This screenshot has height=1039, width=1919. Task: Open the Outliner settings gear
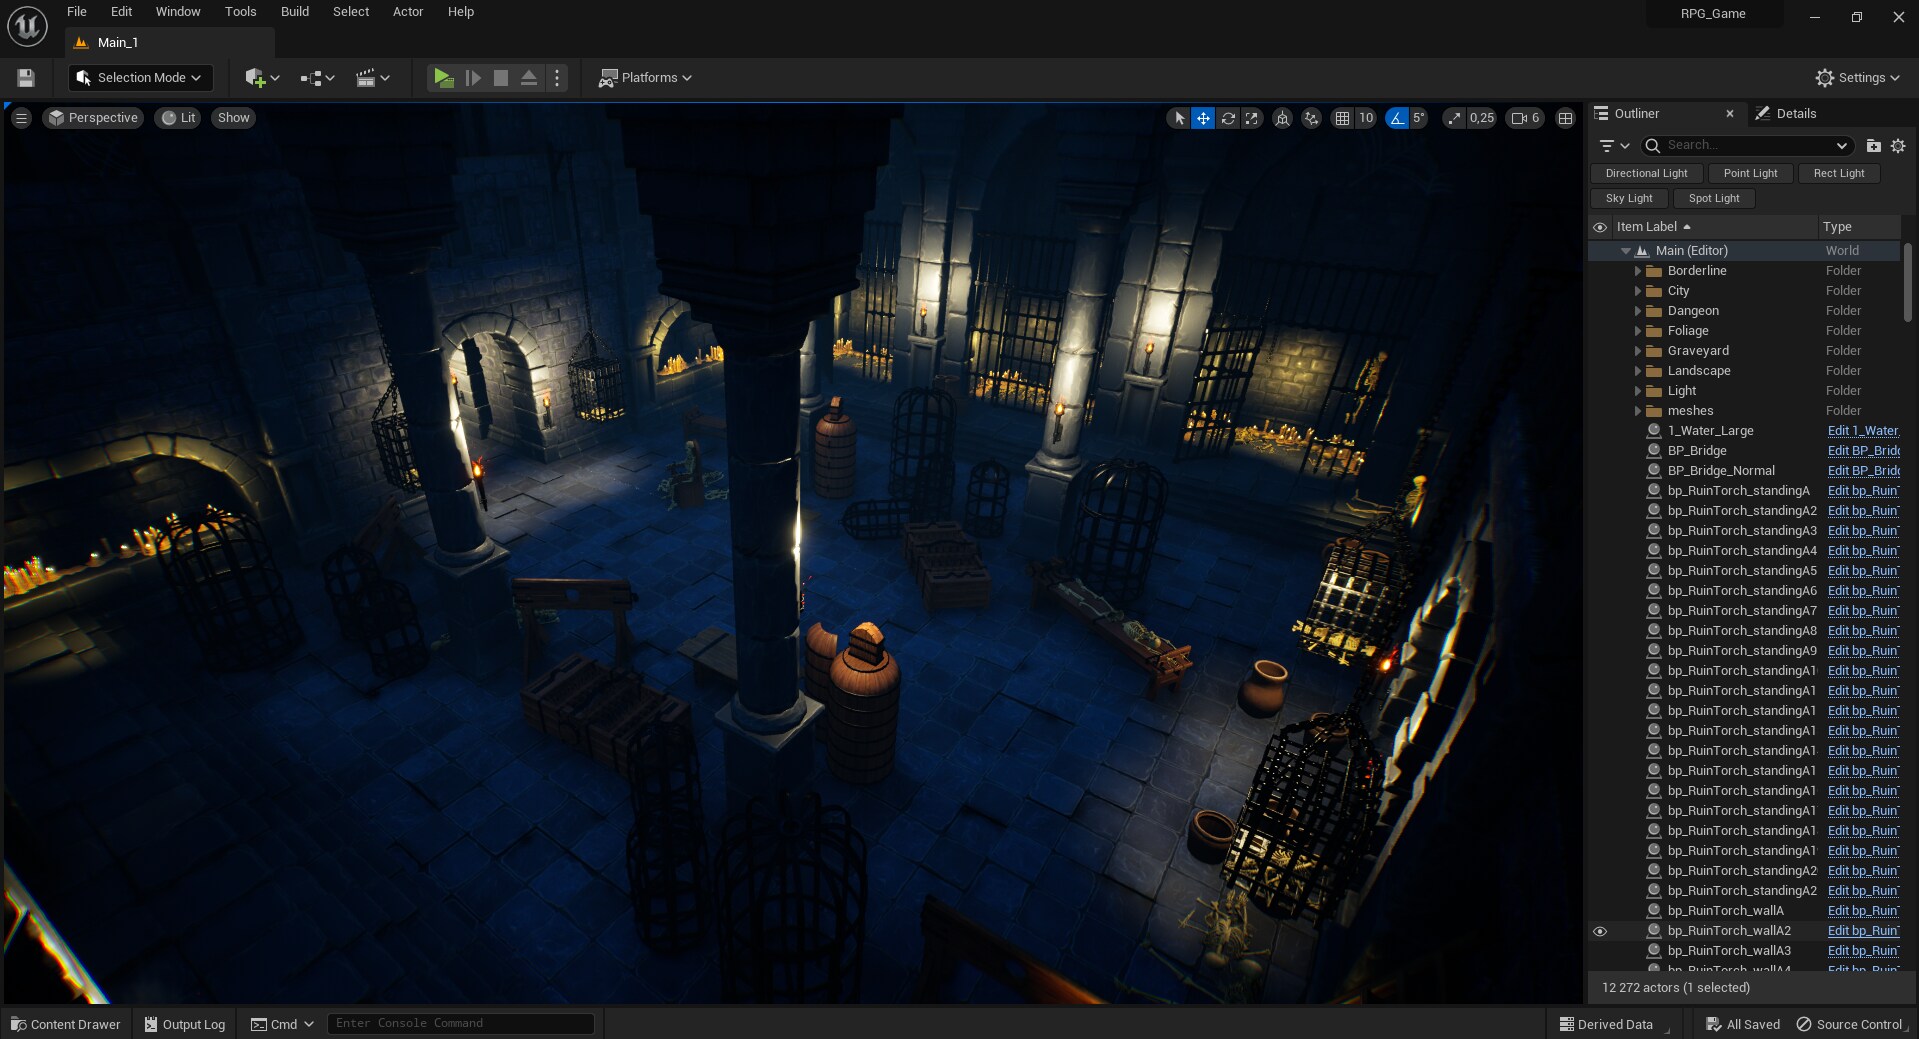[1898, 146]
